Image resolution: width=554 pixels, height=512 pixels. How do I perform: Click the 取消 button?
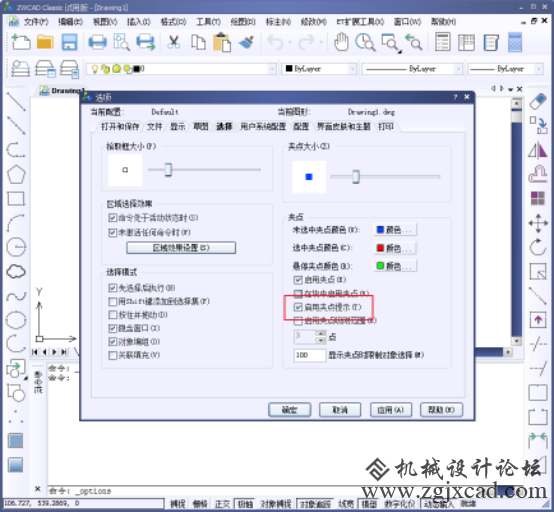340,410
